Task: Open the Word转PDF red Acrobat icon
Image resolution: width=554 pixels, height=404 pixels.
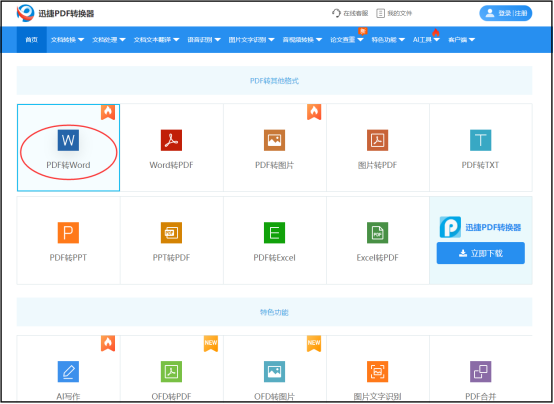Action: (x=171, y=140)
